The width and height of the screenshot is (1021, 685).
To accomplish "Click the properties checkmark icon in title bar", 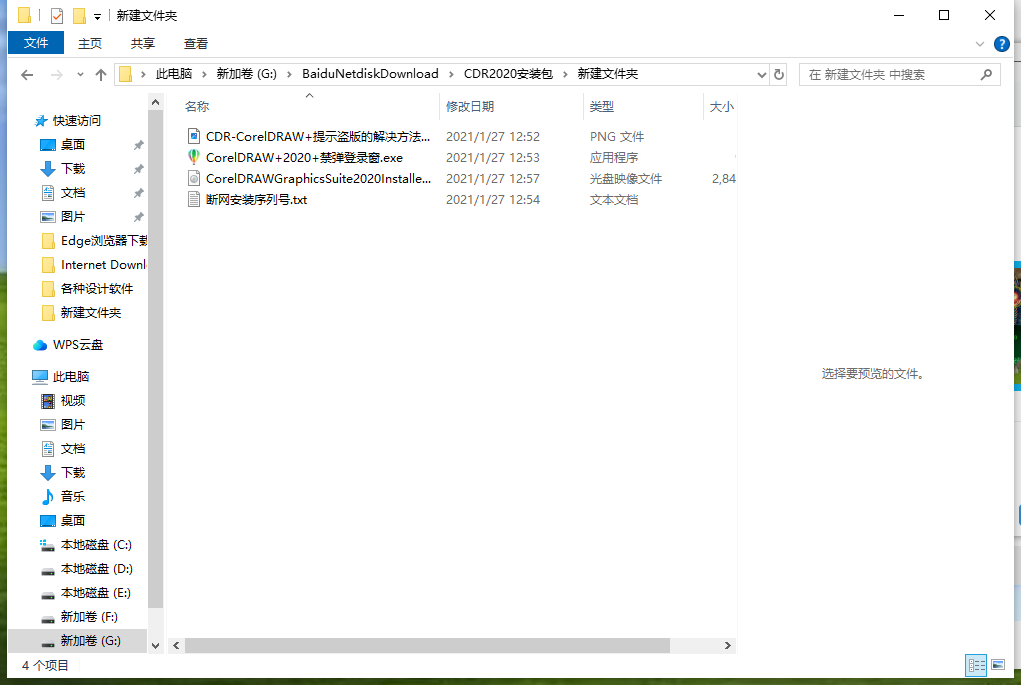I will (57, 15).
